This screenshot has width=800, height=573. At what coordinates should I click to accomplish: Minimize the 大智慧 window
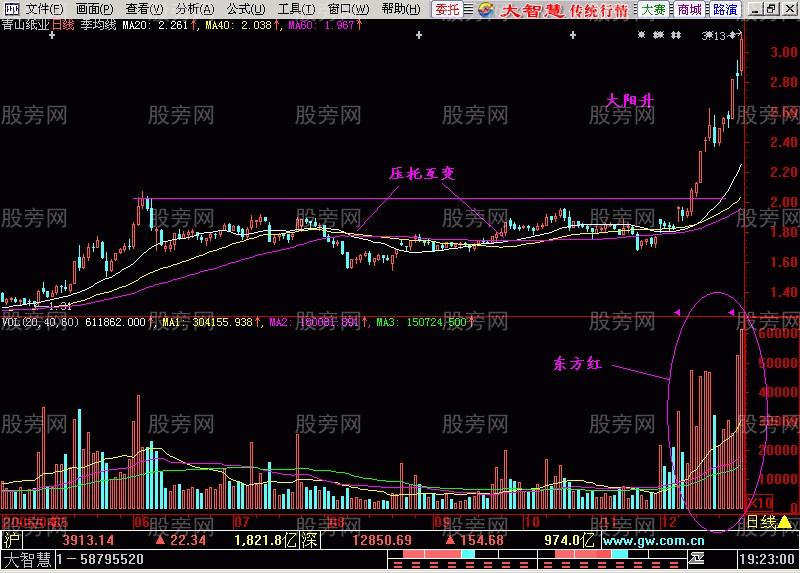coord(757,9)
